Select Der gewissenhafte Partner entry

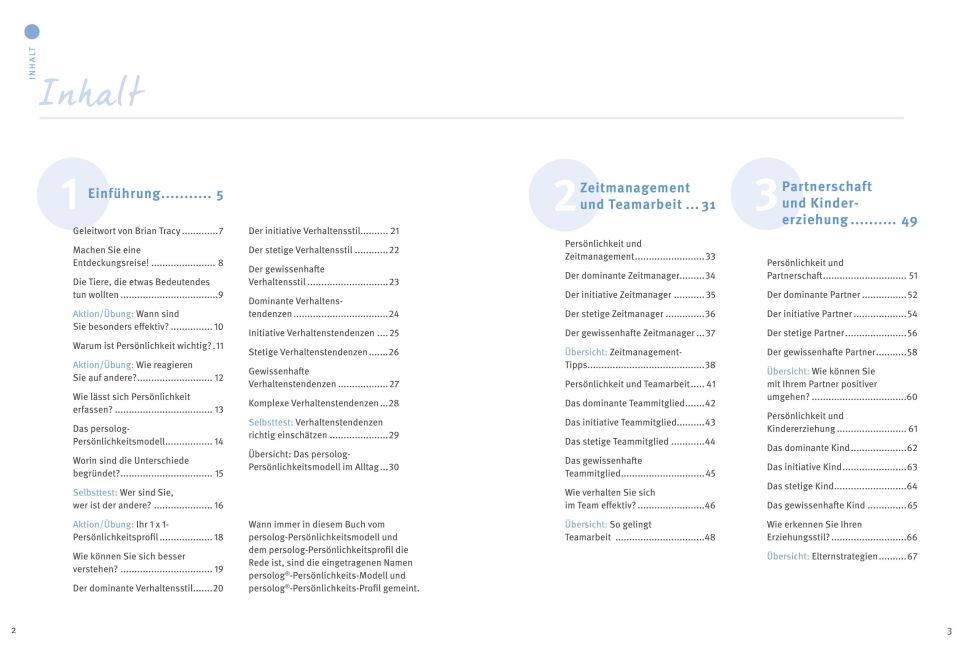(842, 352)
